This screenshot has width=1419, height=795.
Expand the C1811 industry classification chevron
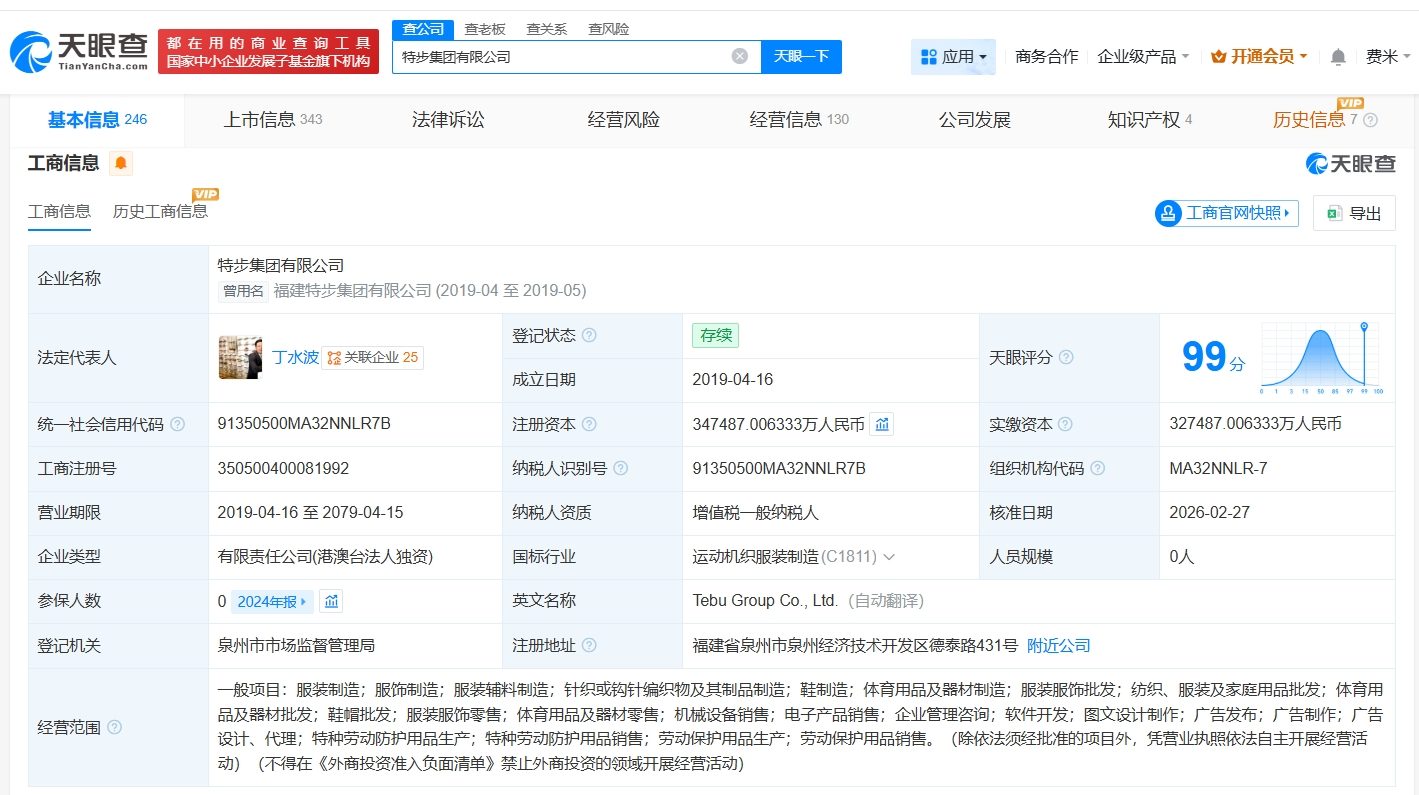click(888, 557)
